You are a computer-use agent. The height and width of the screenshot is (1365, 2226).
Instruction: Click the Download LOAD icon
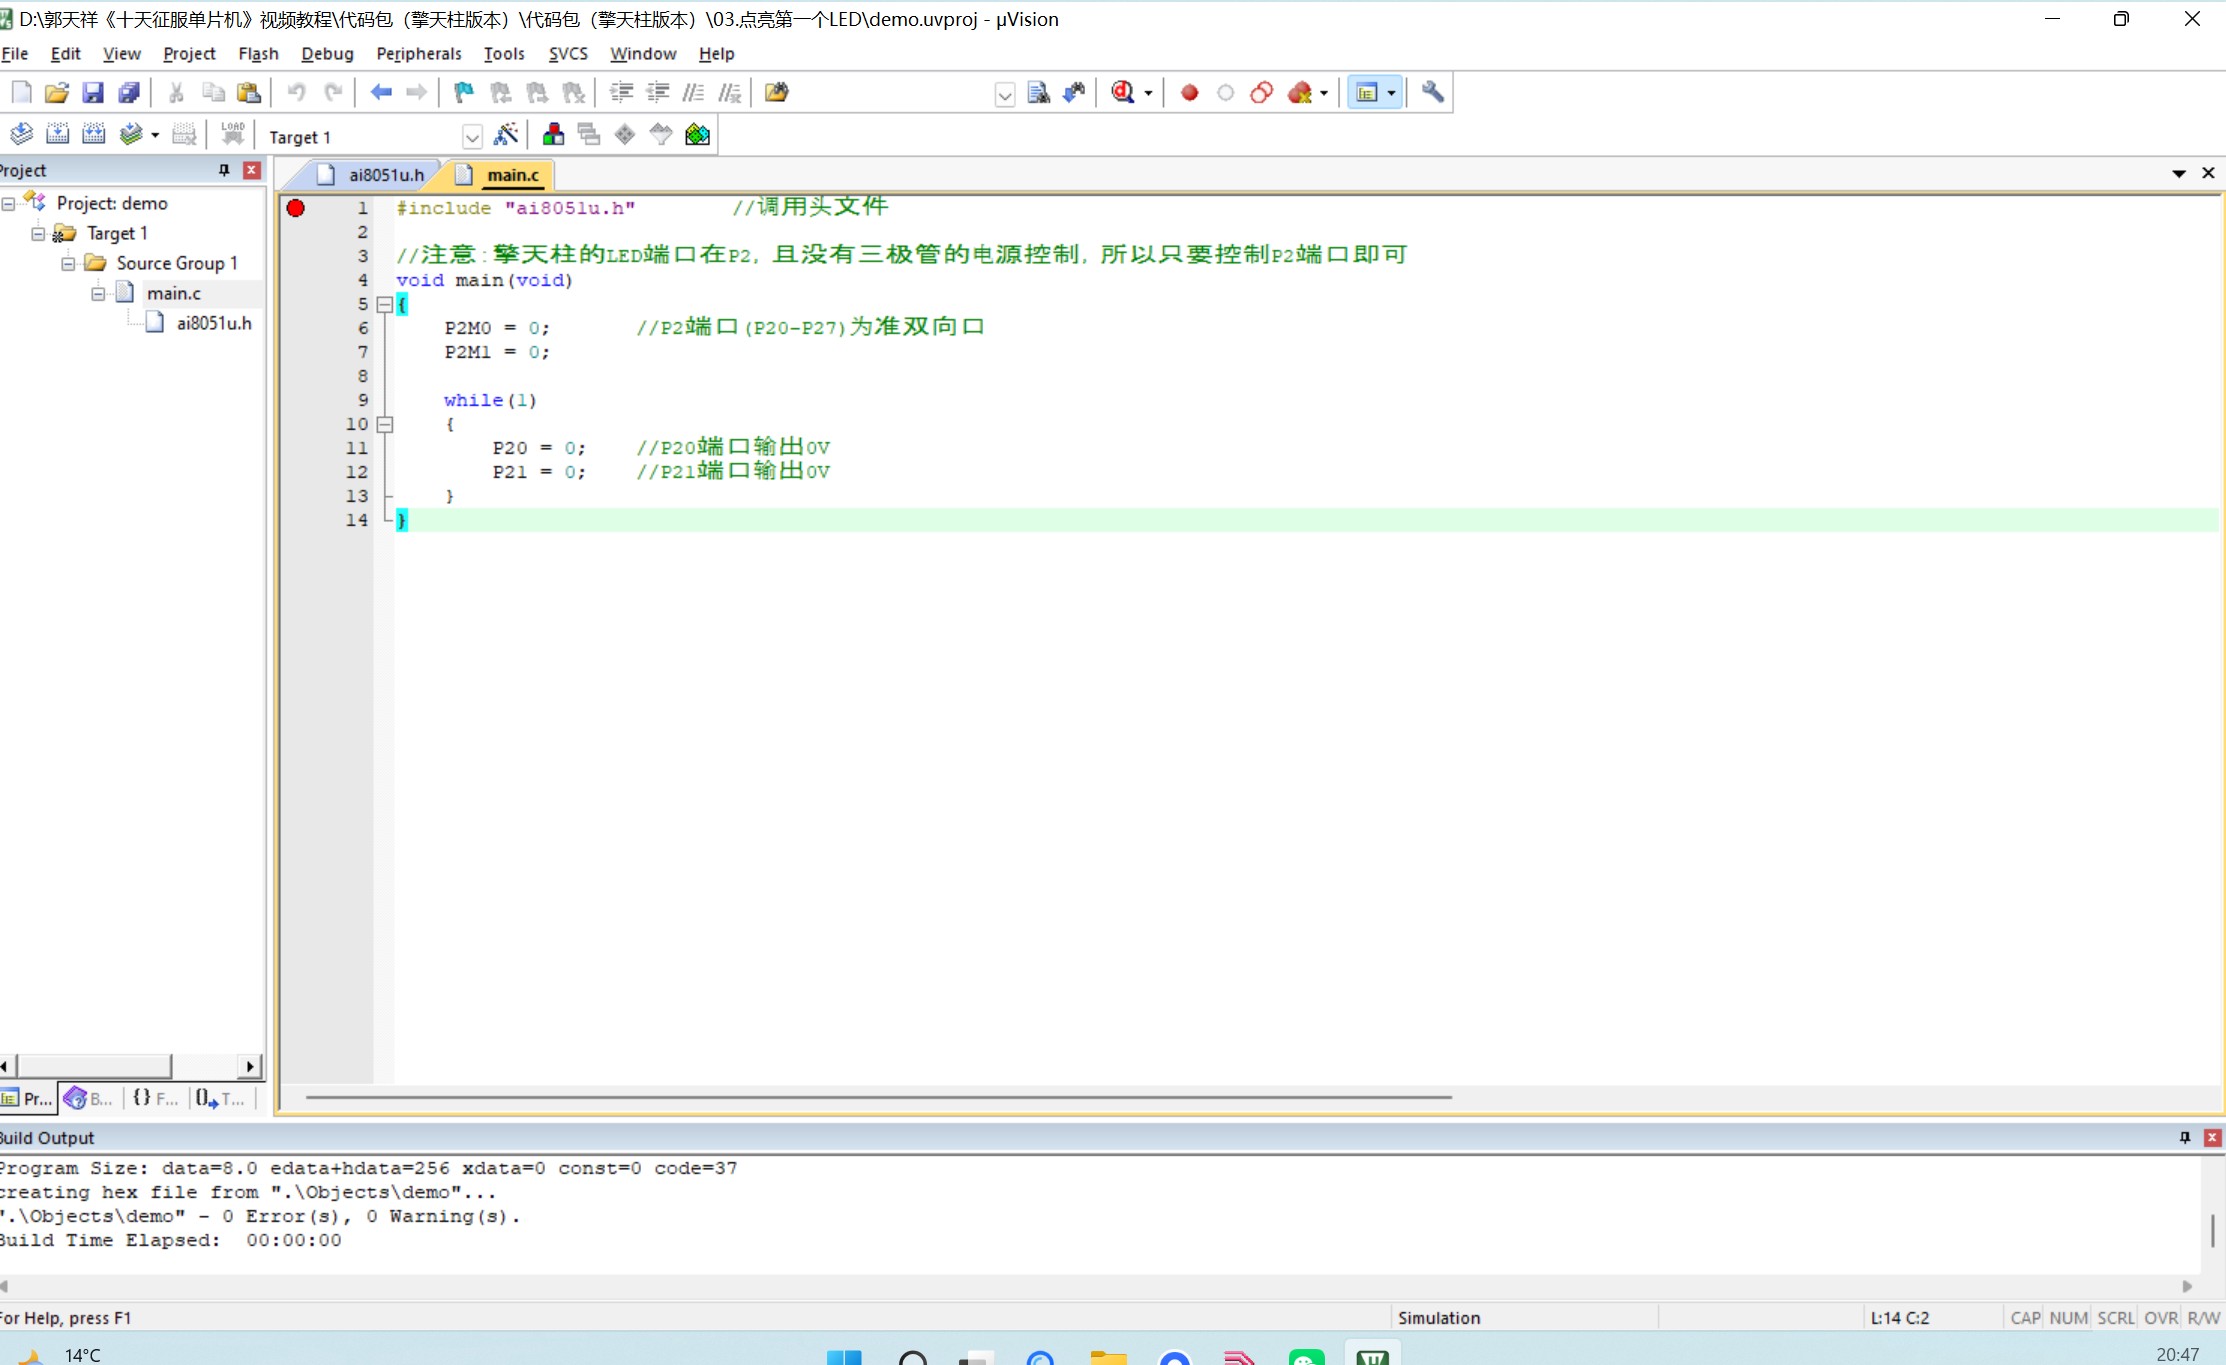tap(232, 134)
